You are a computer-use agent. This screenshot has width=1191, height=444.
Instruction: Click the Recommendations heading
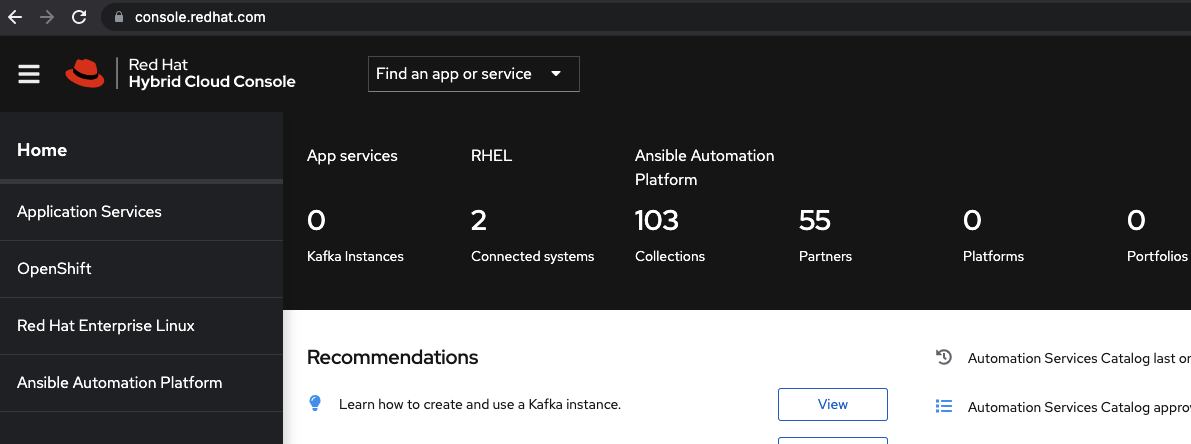click(393, 357)
